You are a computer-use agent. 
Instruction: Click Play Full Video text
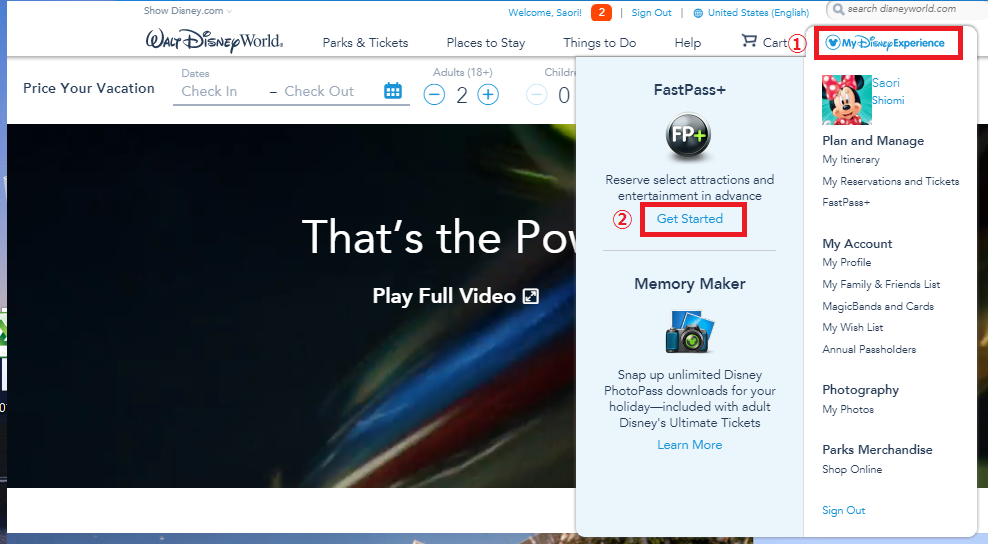(x=444, y=296)
